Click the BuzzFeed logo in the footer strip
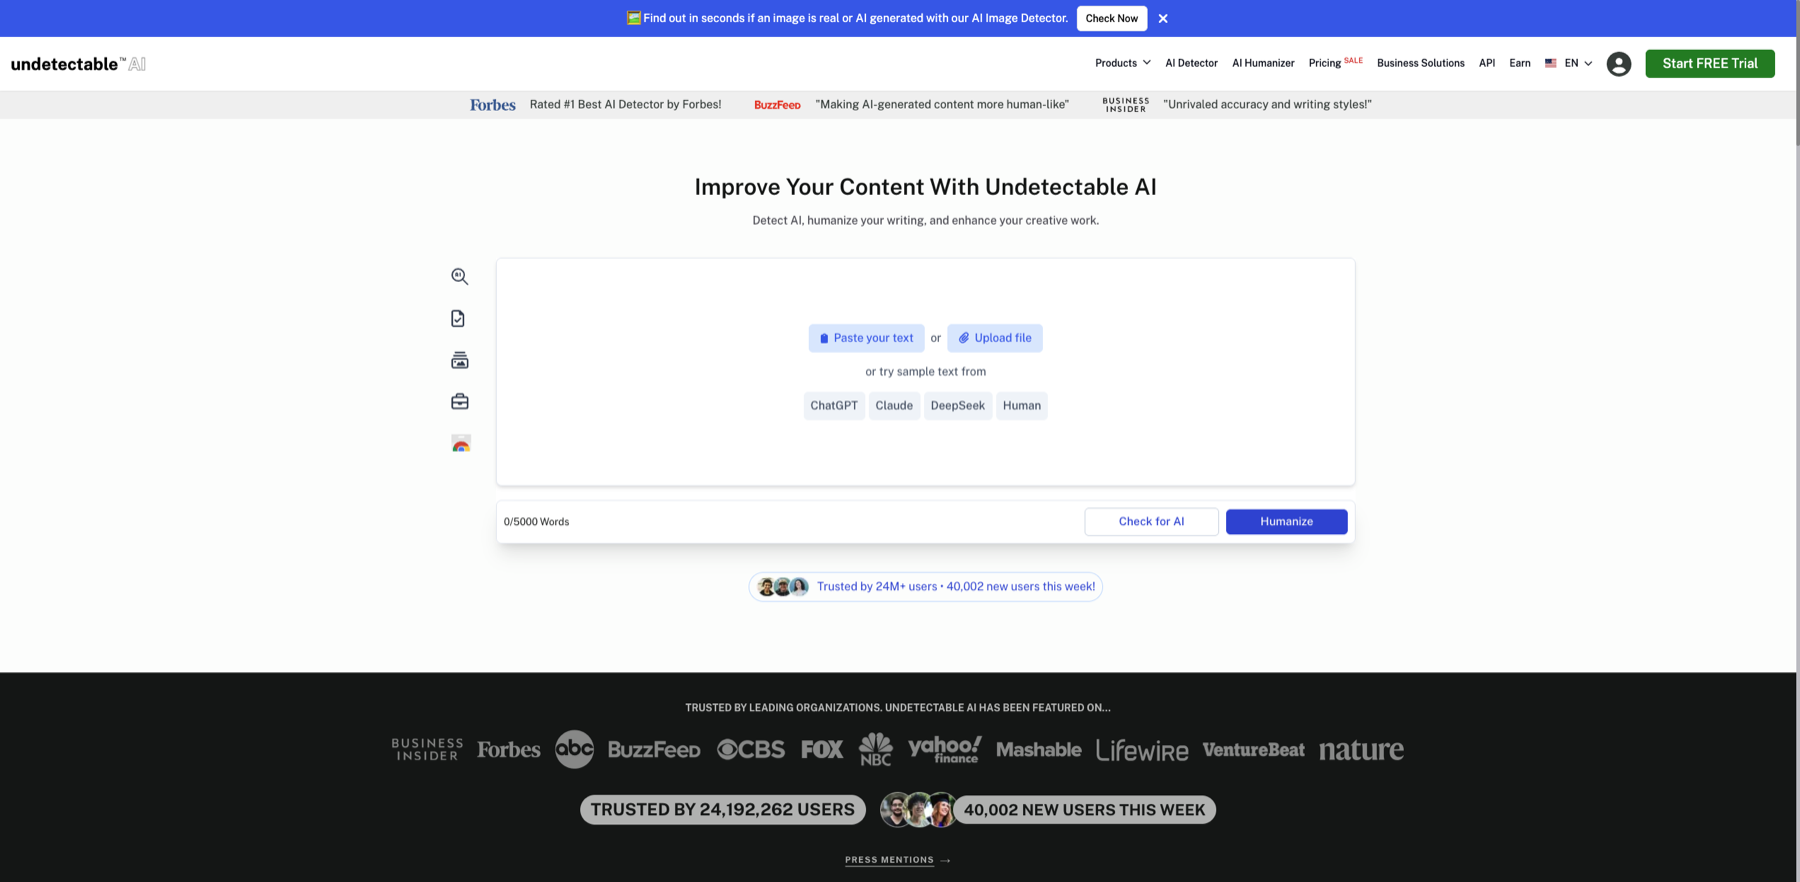 coord(654,749)
